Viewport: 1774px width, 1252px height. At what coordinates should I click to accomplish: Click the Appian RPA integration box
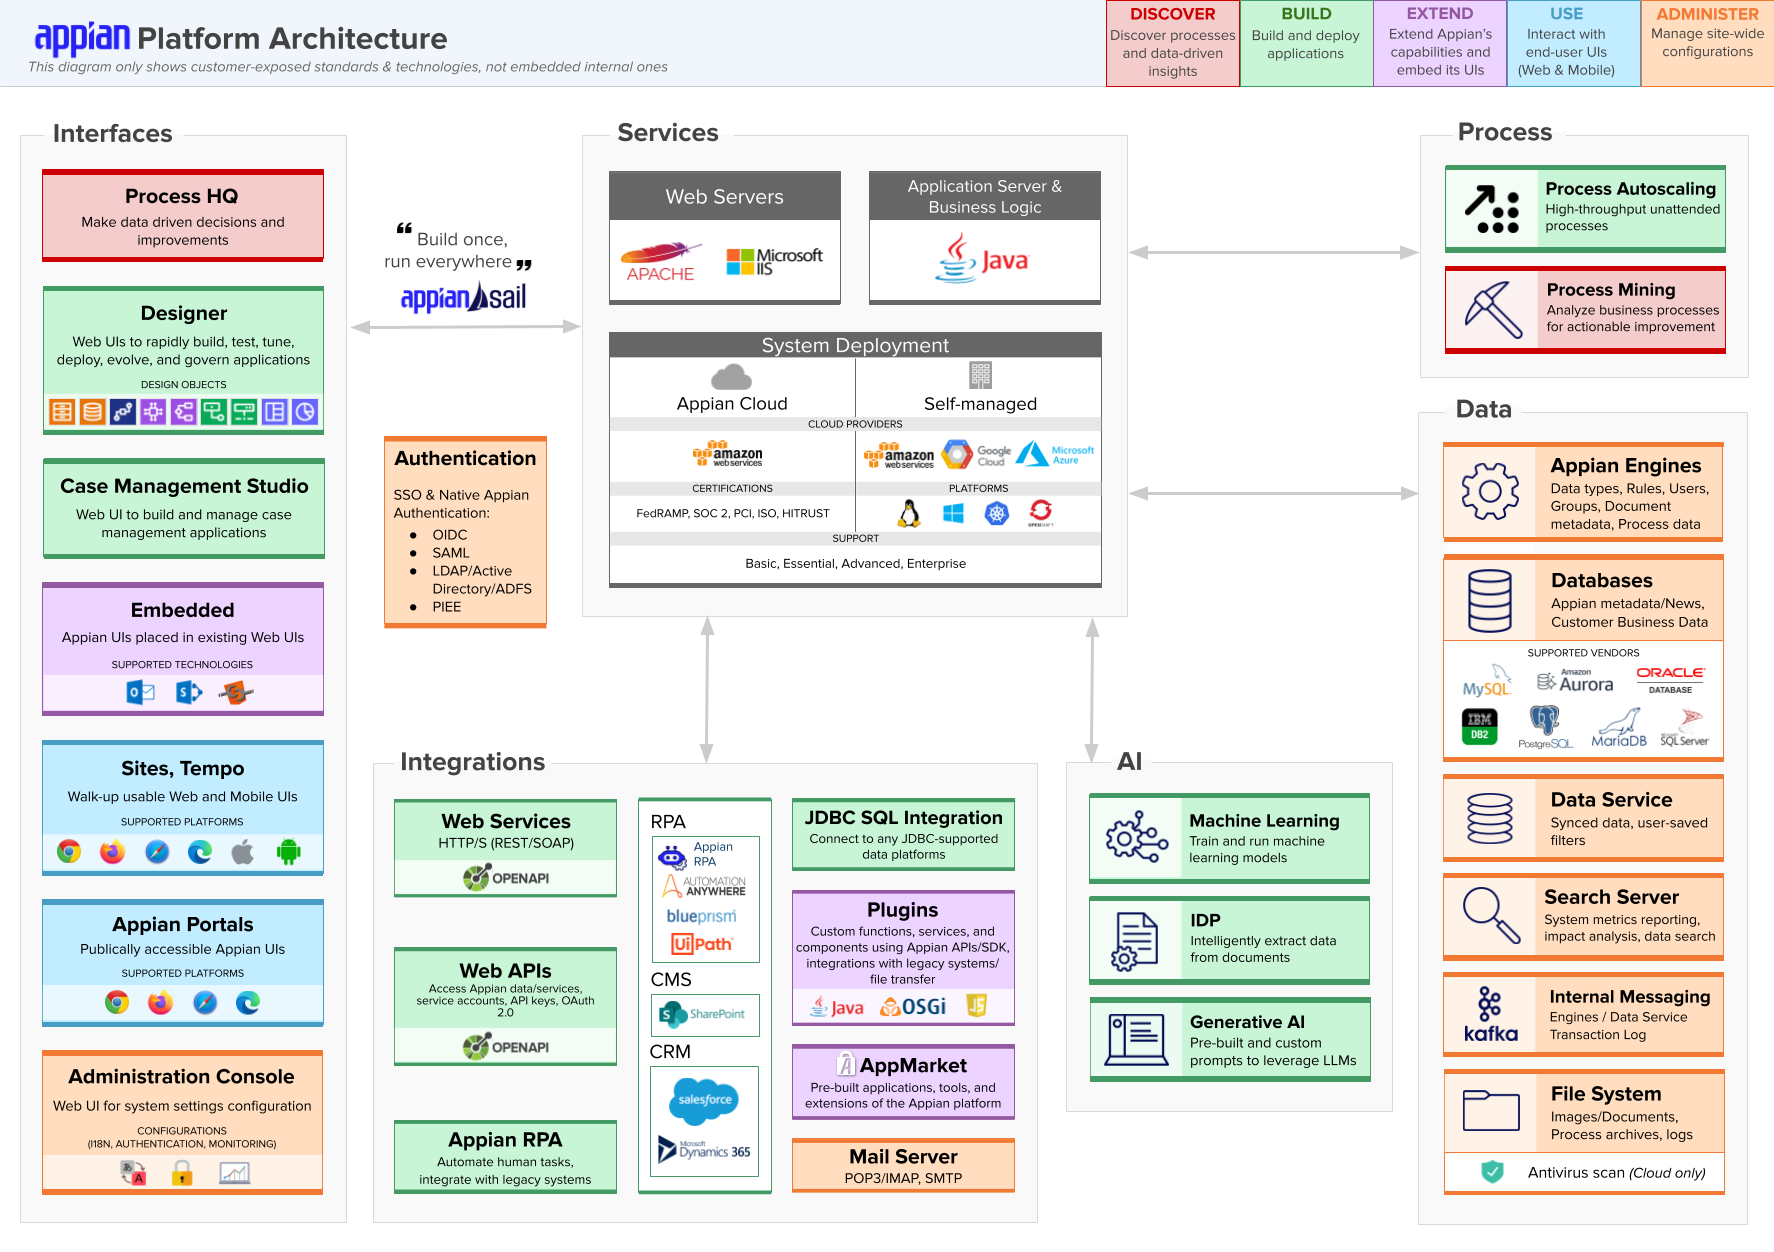[x=505, y=1157]
